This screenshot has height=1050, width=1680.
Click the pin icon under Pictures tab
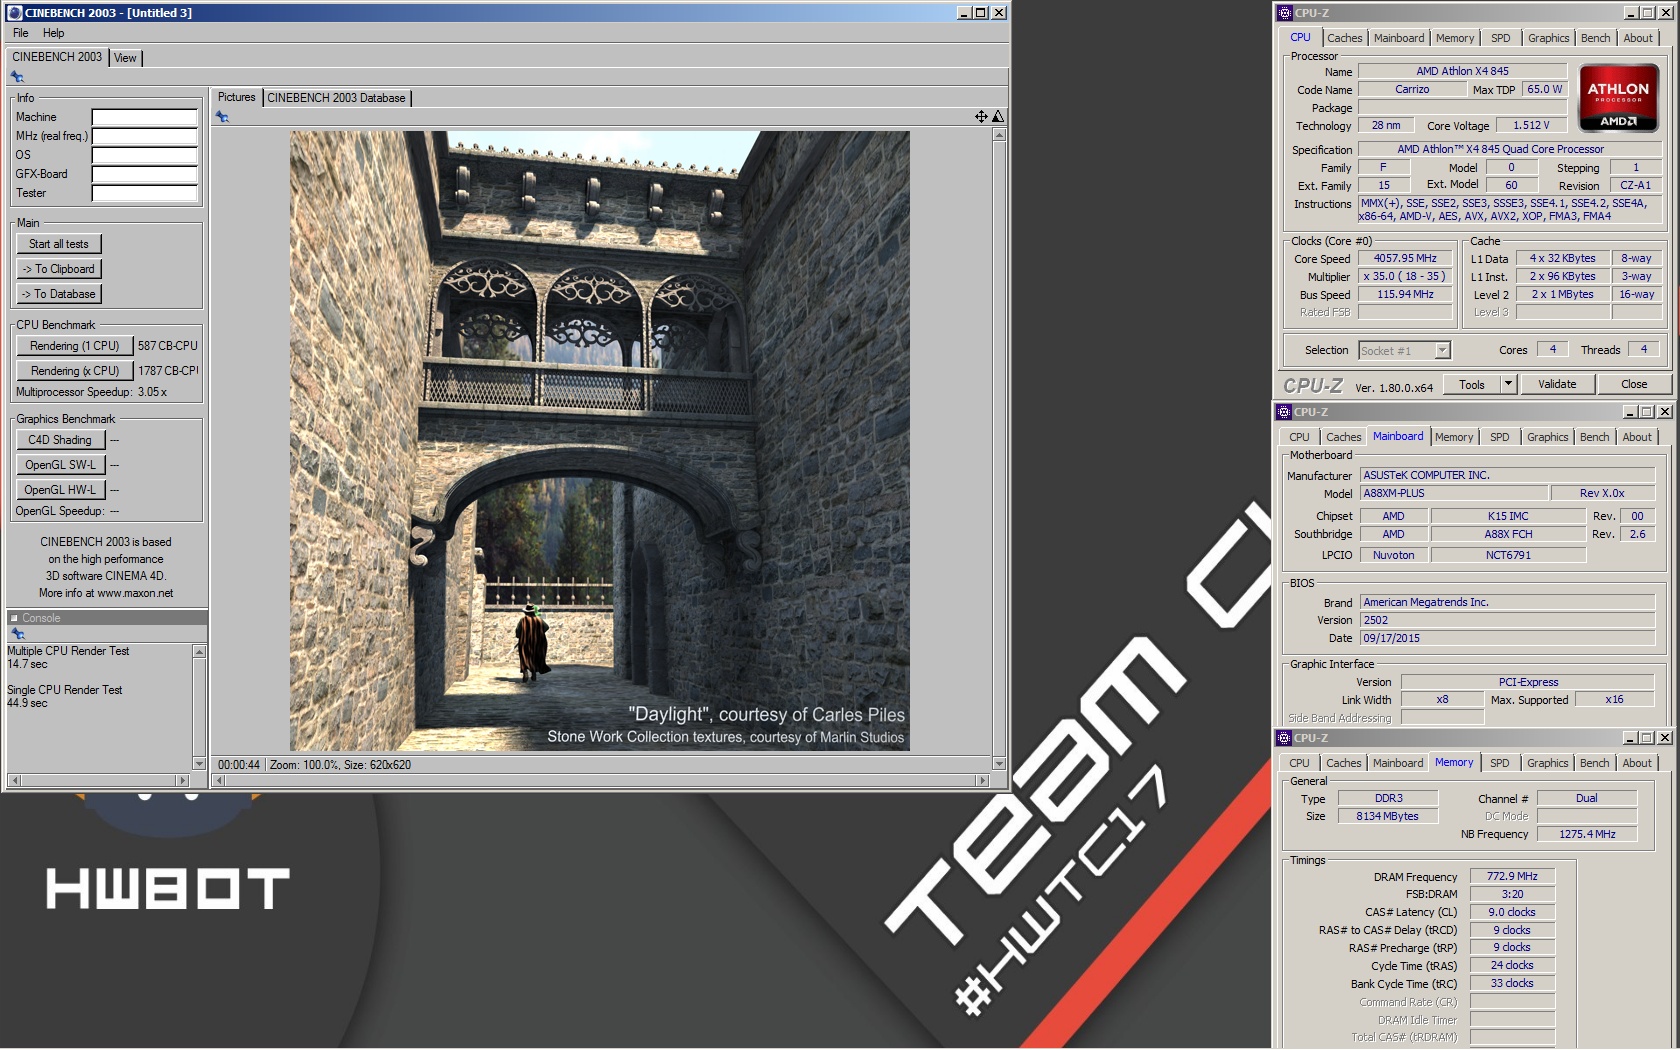pos(222,117)
